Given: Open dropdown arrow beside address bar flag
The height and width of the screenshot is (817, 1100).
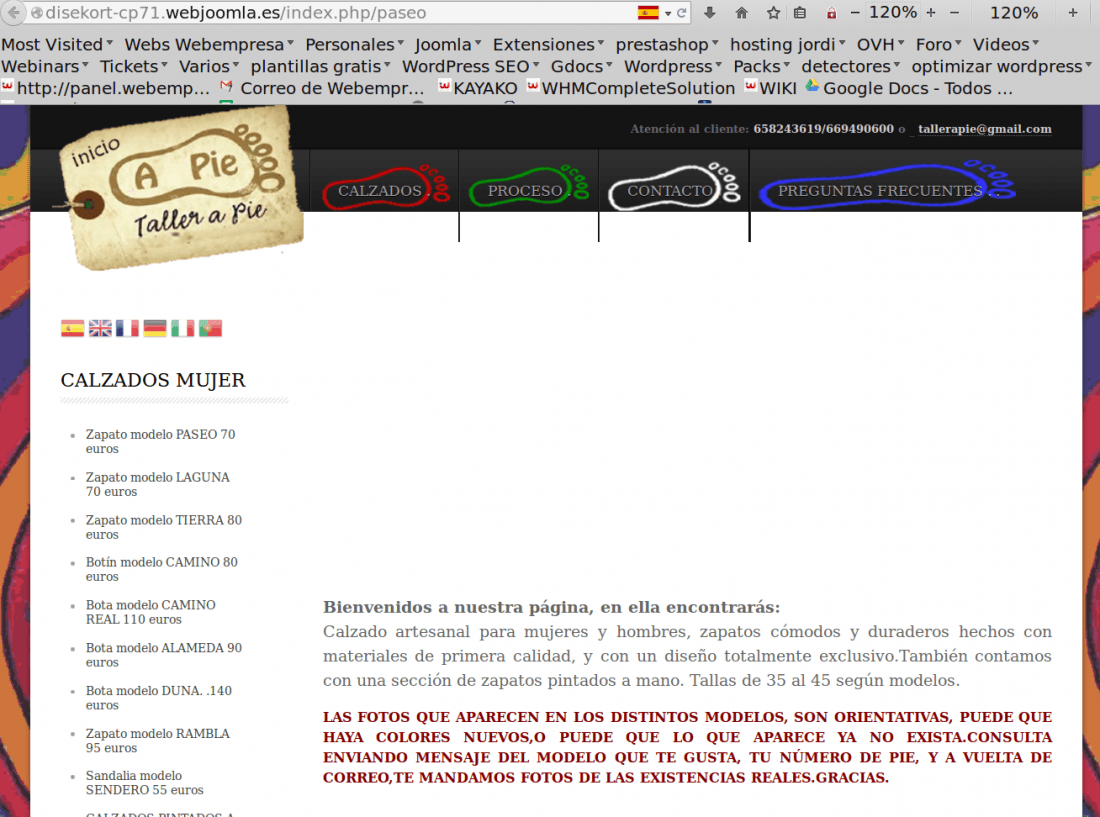Looking at the screenshot, I should pos(668,13).
